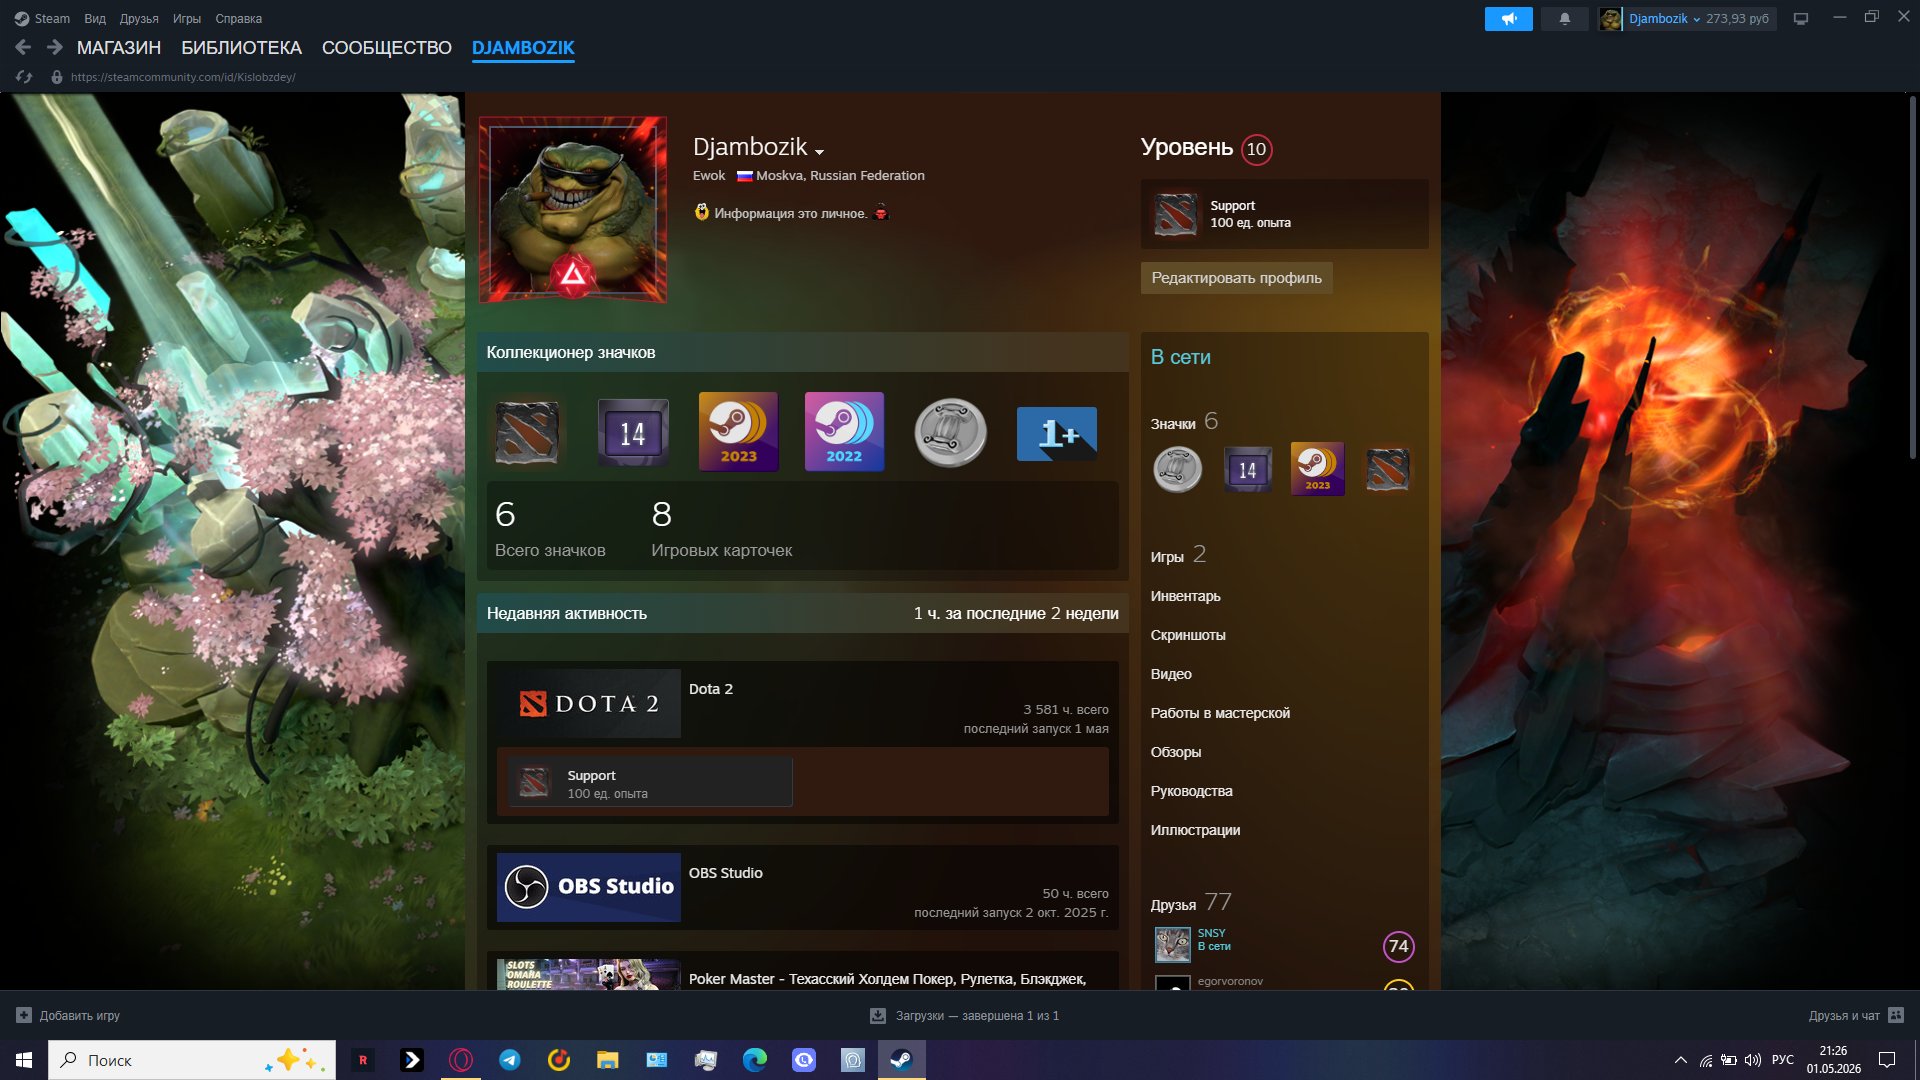Click the plus icon for Add a game
Image resolution: width=1920 pixels, height=1080 pixels.
(24, 1015)
